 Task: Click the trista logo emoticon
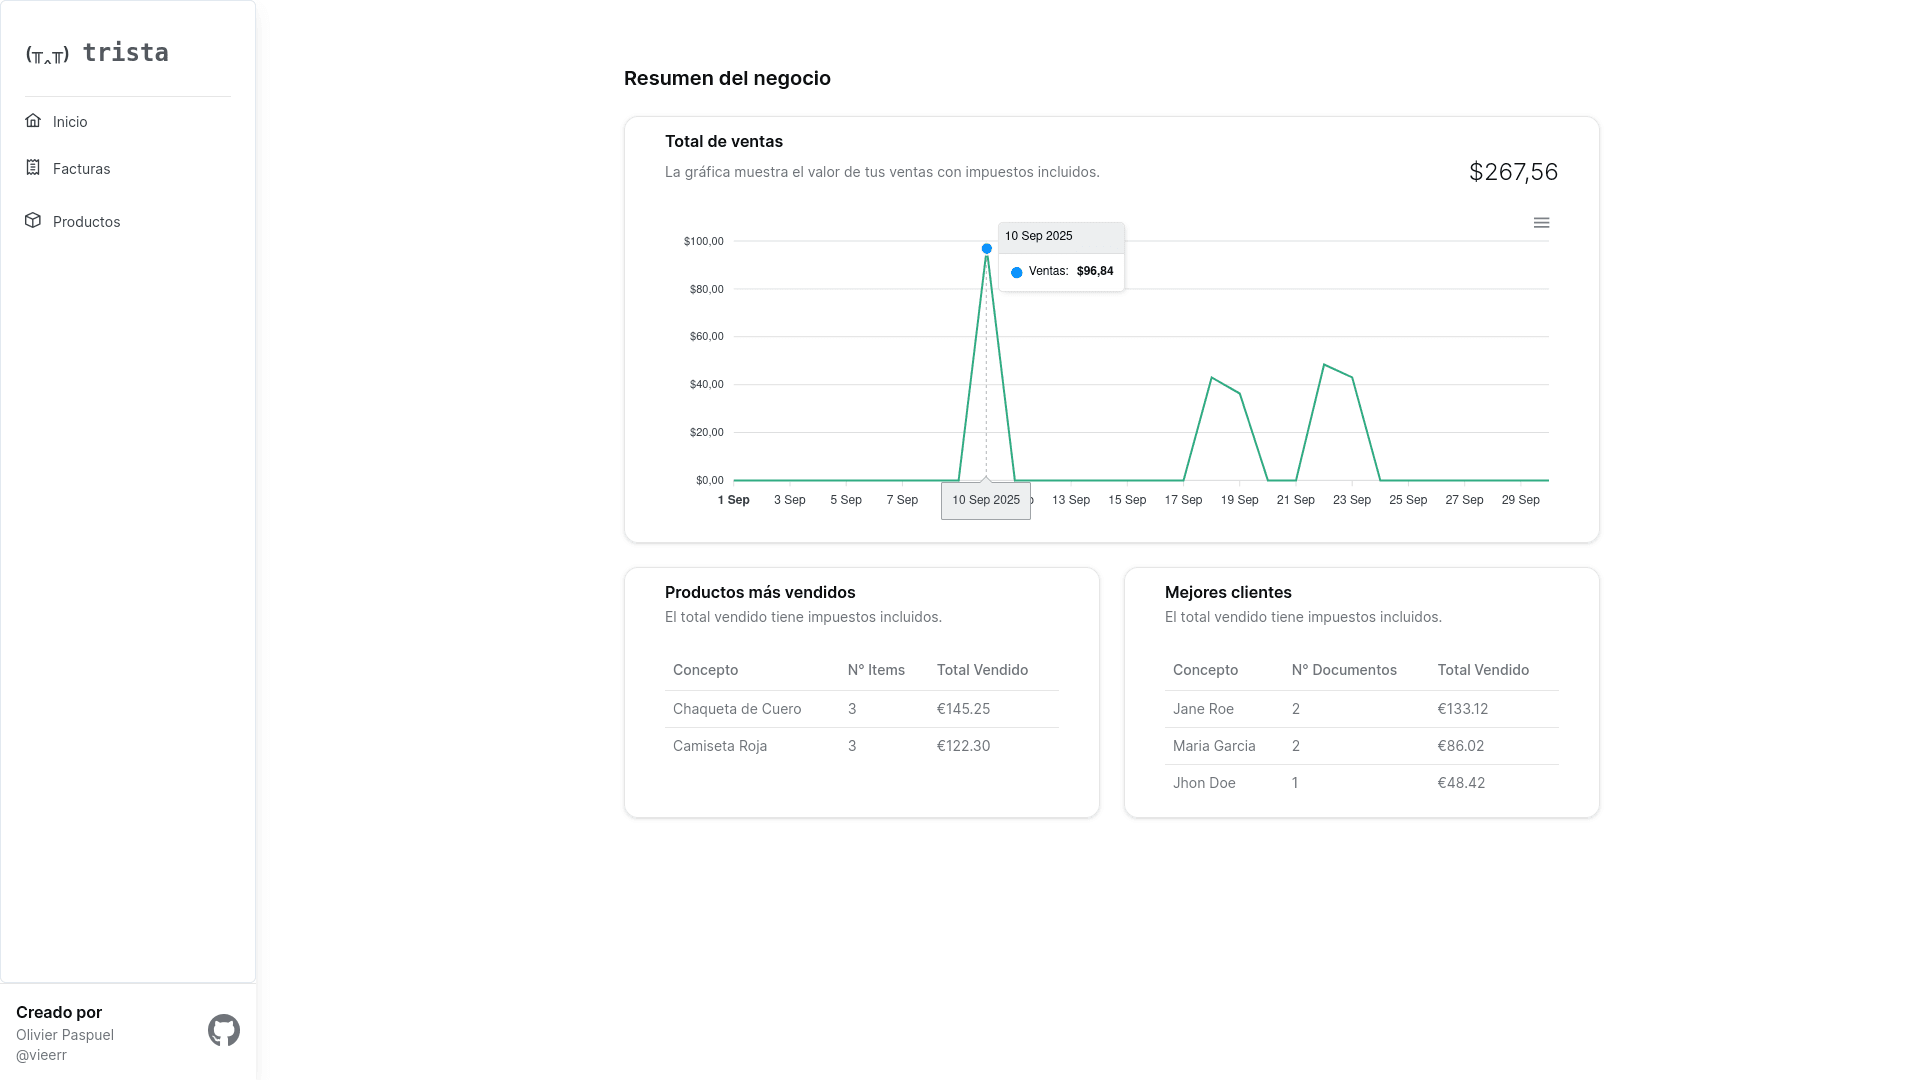tap(47, 55)
